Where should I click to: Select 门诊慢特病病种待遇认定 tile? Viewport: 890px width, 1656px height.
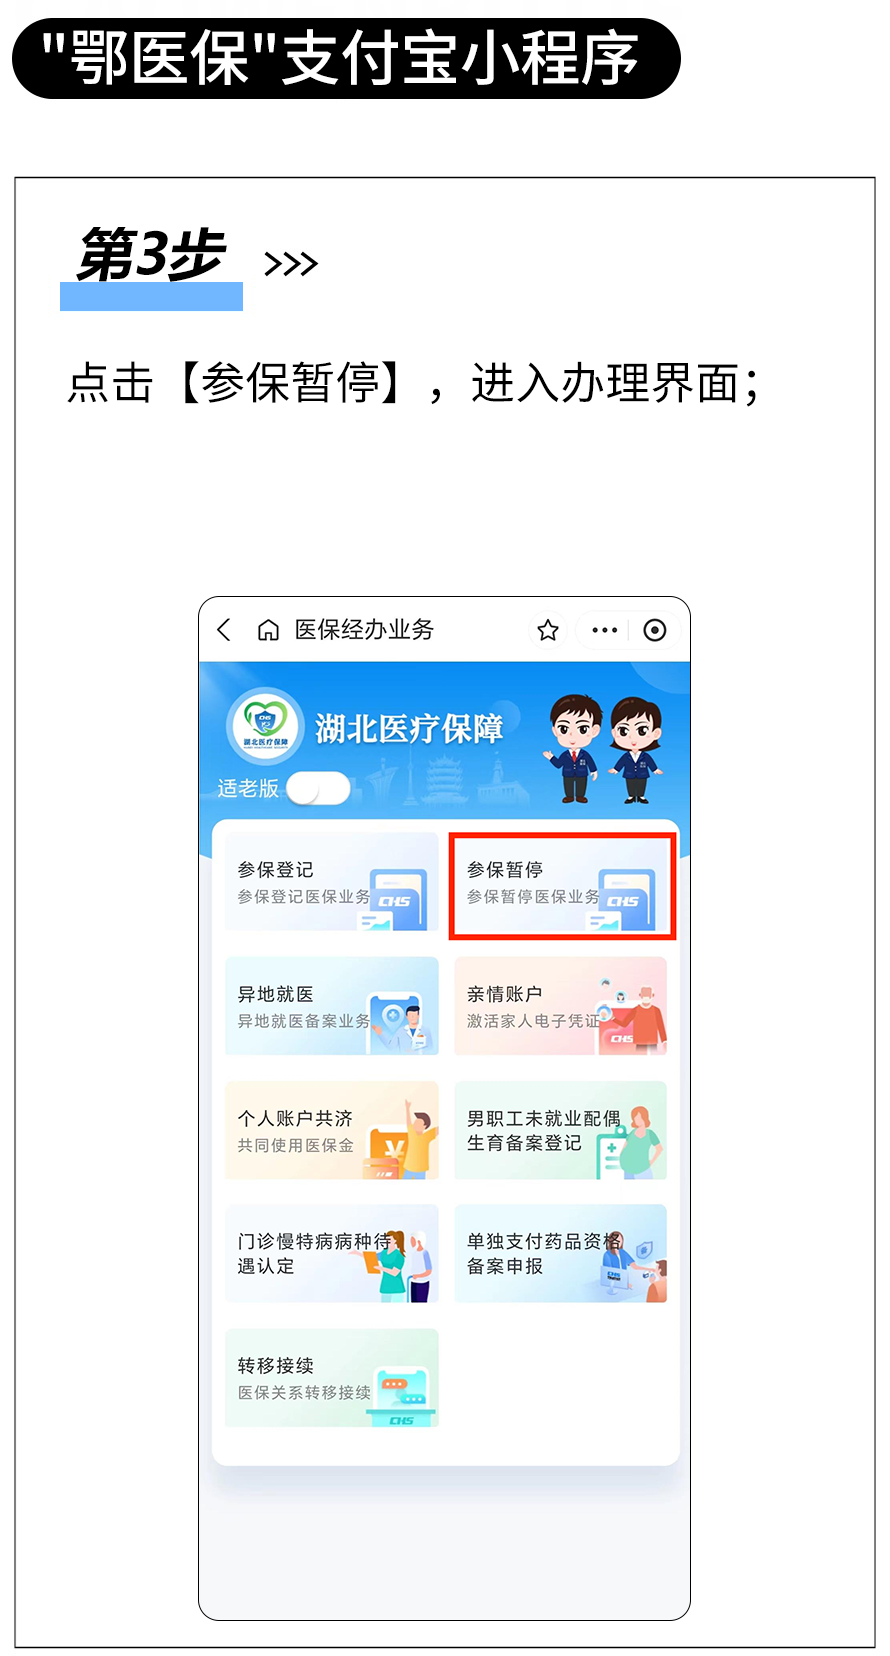[x=332, y=1254]
